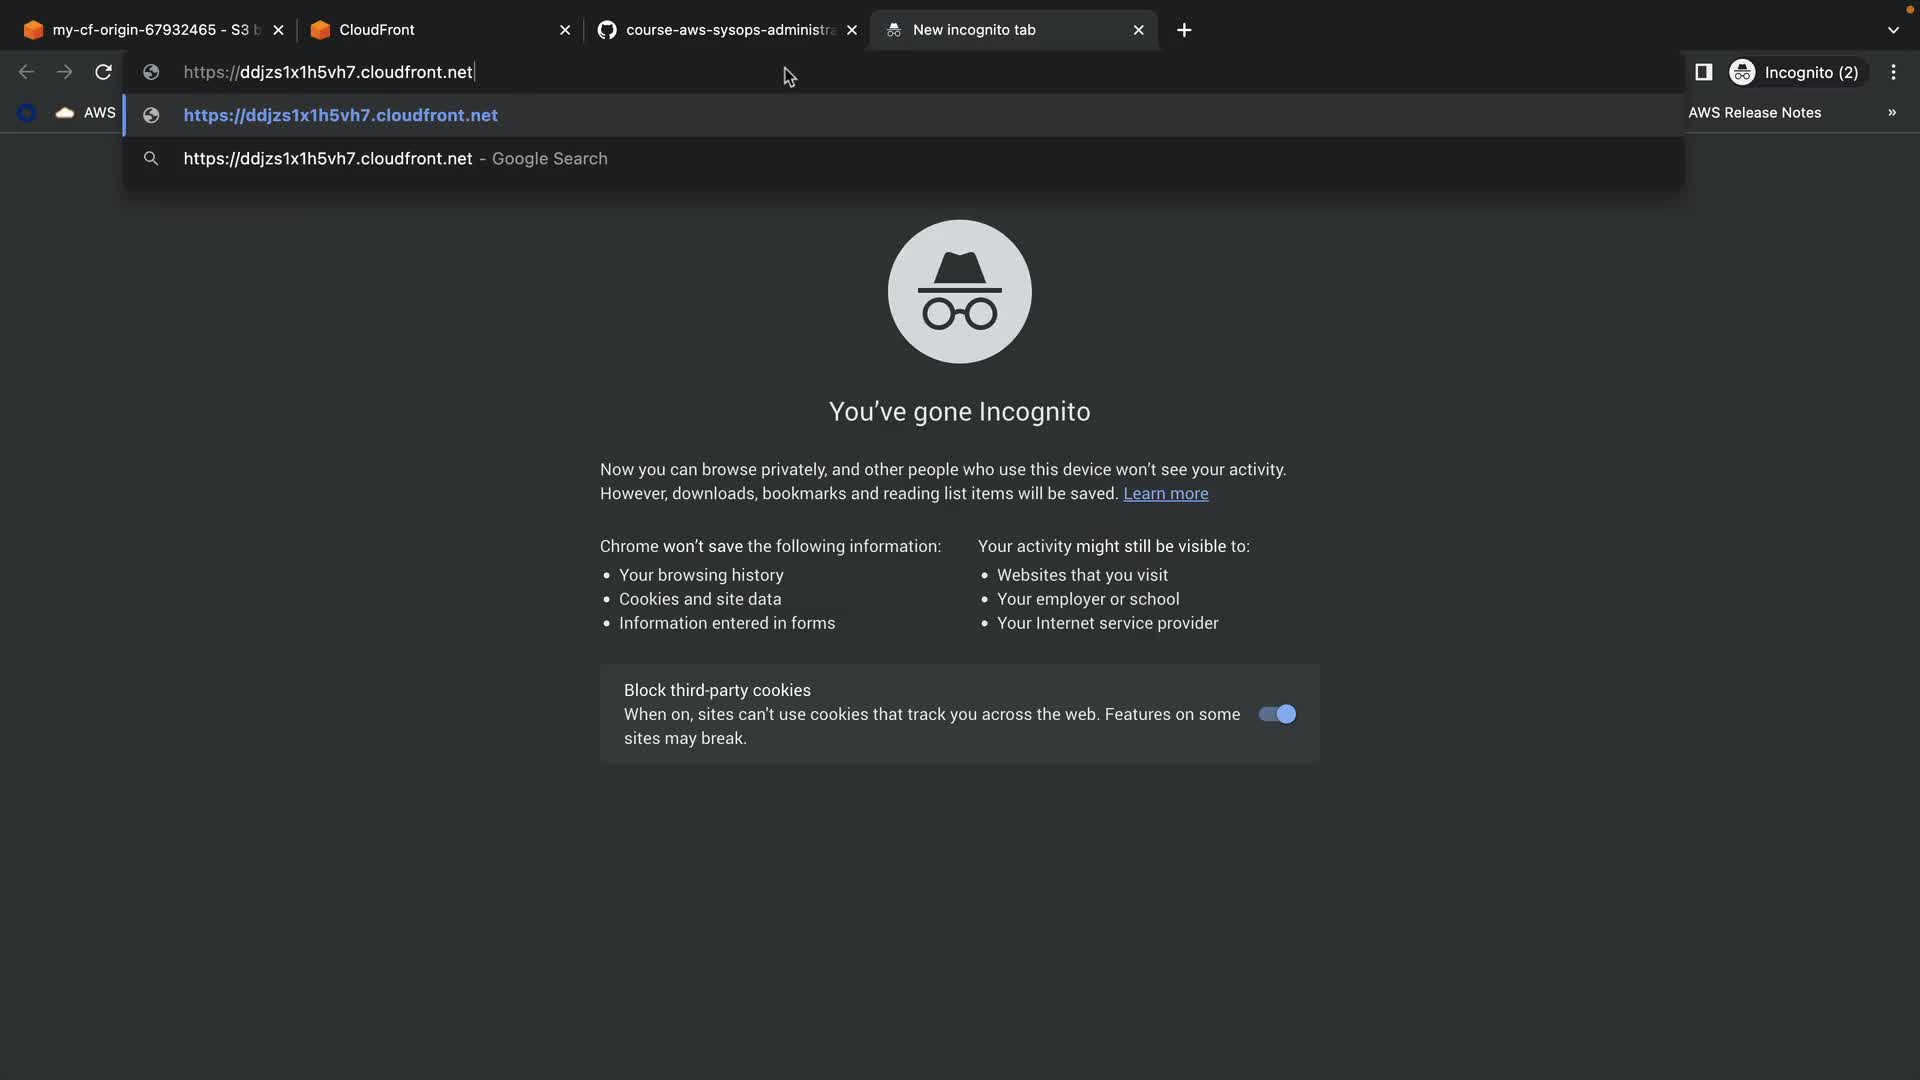
Task: Toggle Block third-party cookies switch
Action: (1277, 714)
